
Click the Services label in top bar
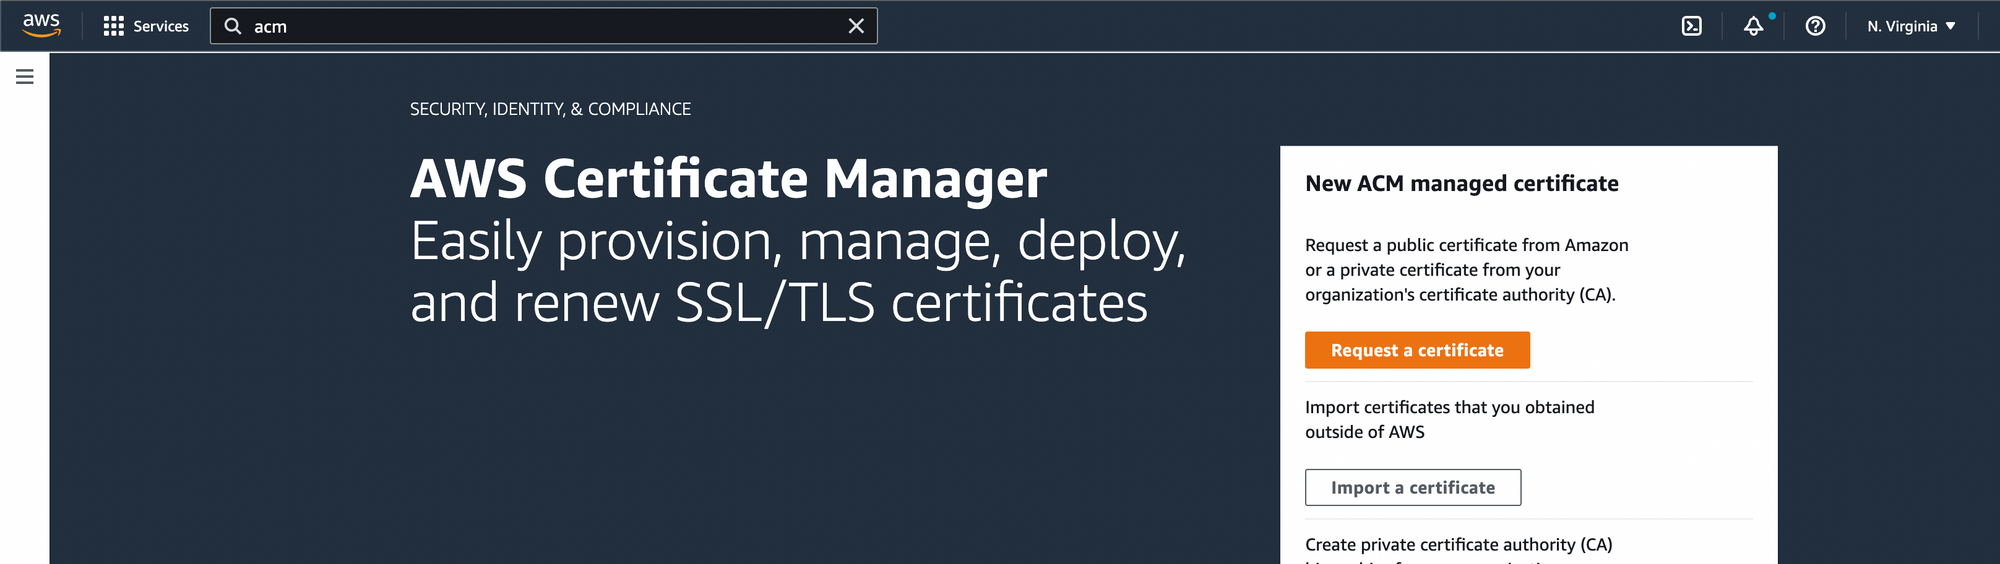161,26
